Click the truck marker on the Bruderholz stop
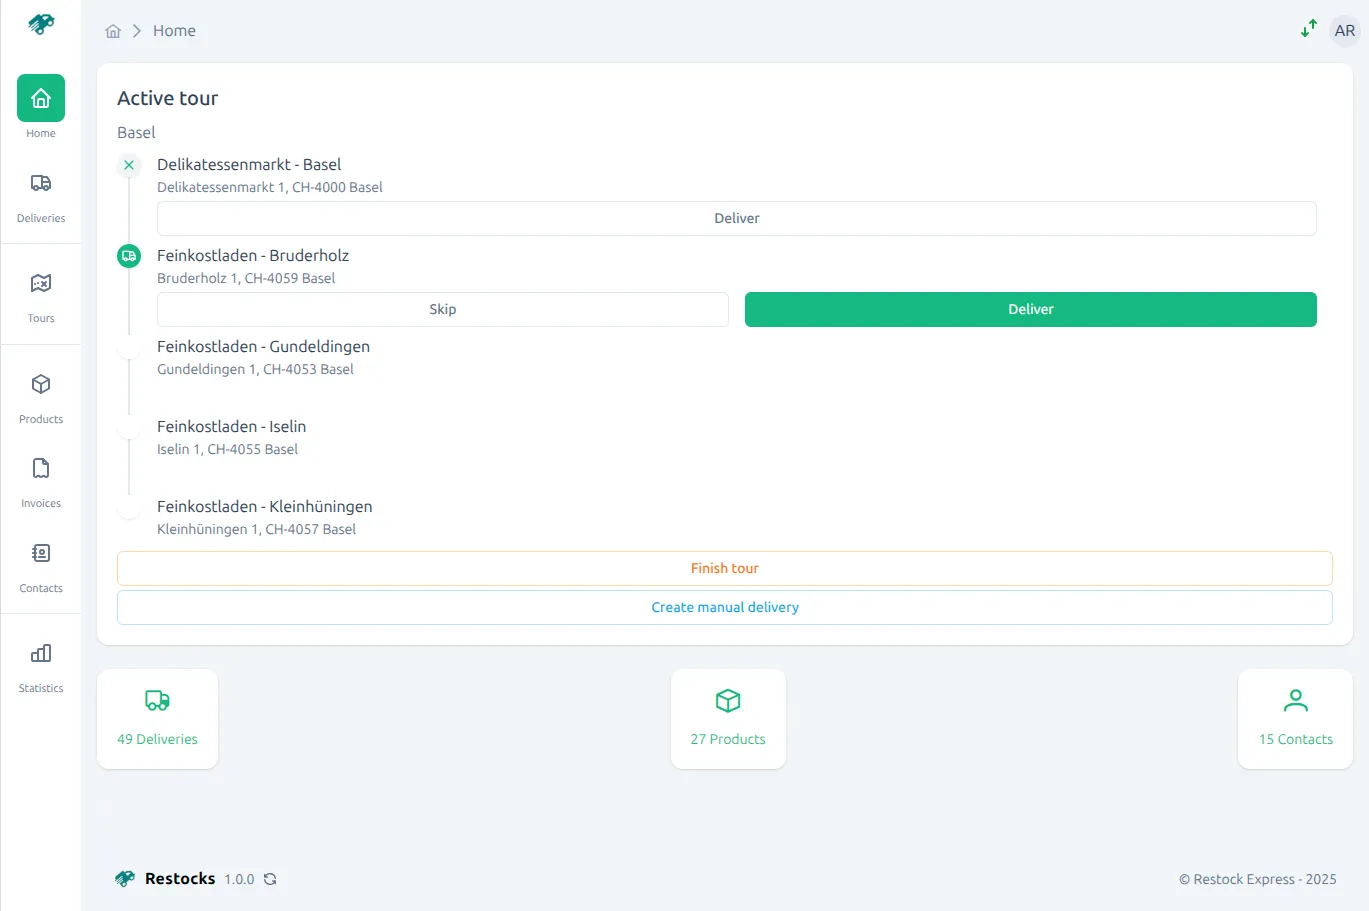This screenshot has height=911, width=1369. pyautogui.click(x=128, y=256)
